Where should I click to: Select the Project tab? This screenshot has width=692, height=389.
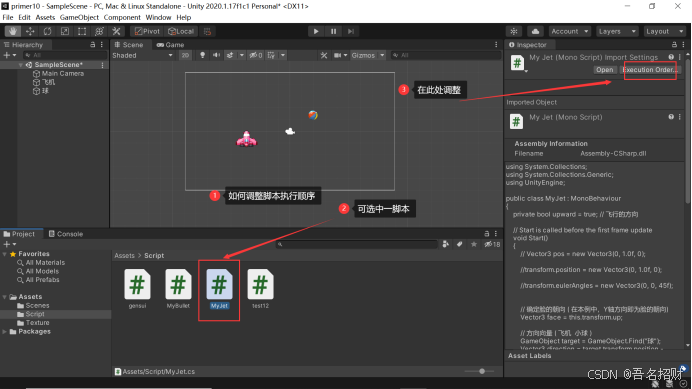click(19, 234)
